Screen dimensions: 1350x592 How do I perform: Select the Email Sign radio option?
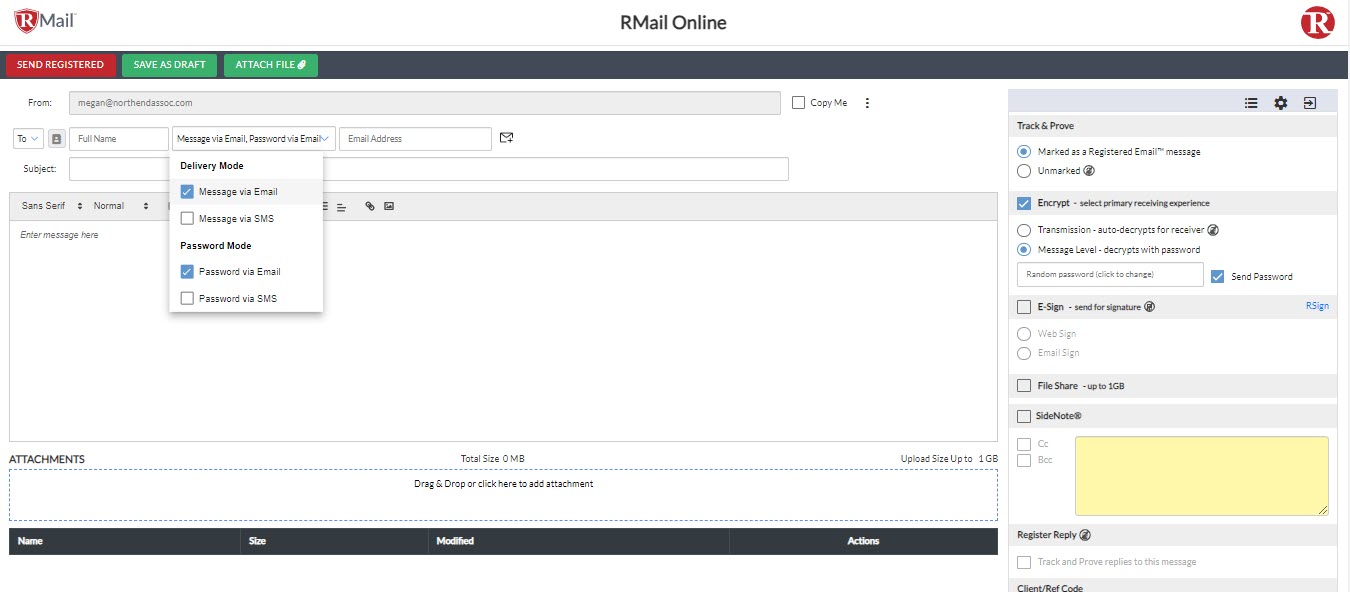coord(1024,353)
